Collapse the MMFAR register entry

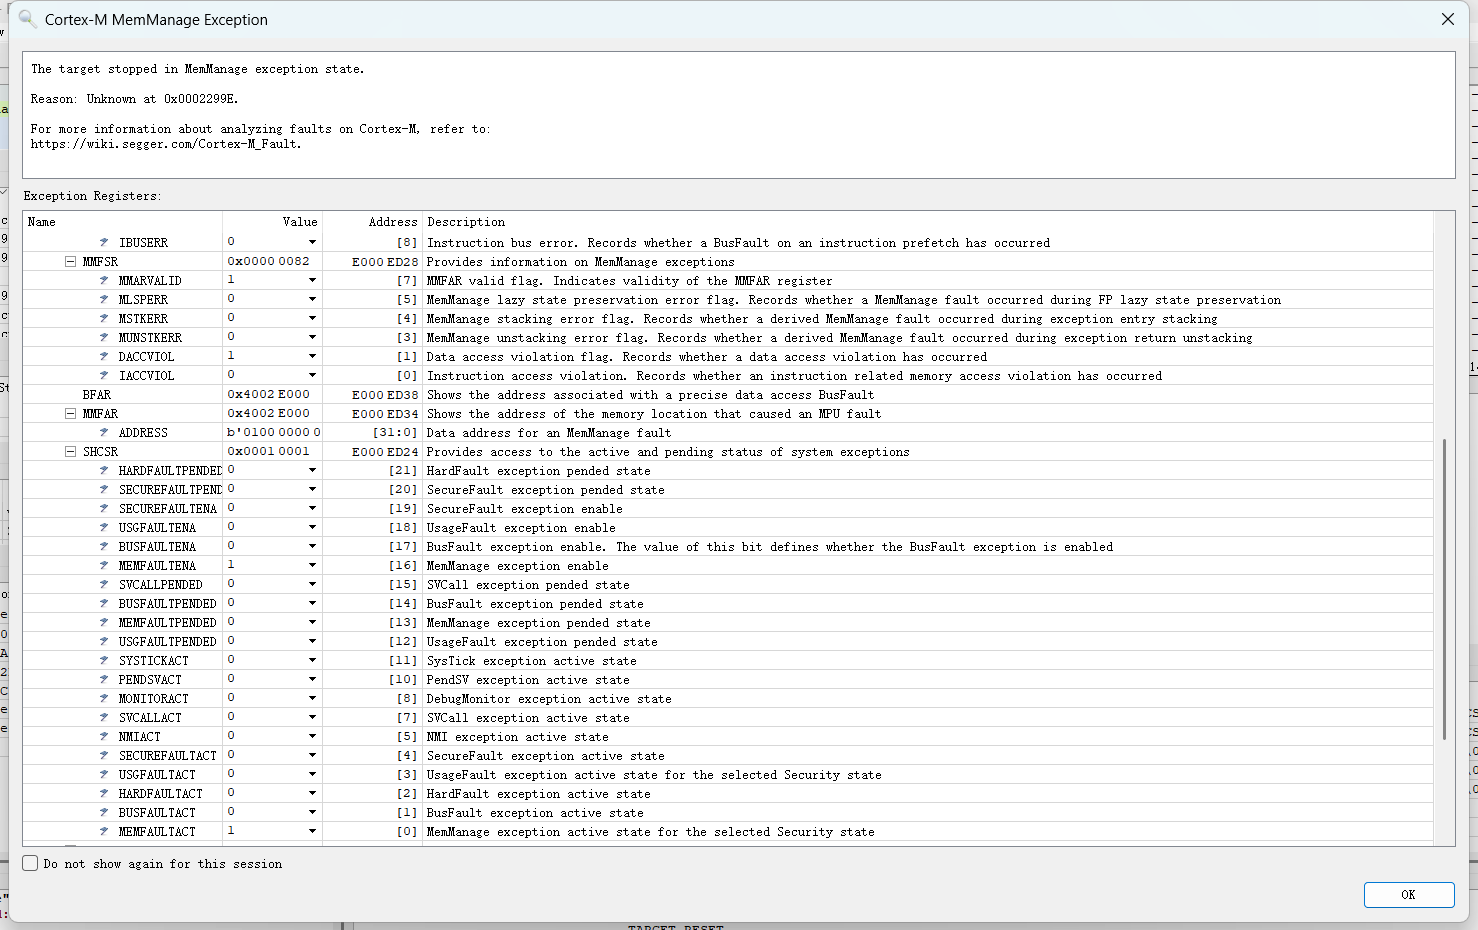coord(69,413)
